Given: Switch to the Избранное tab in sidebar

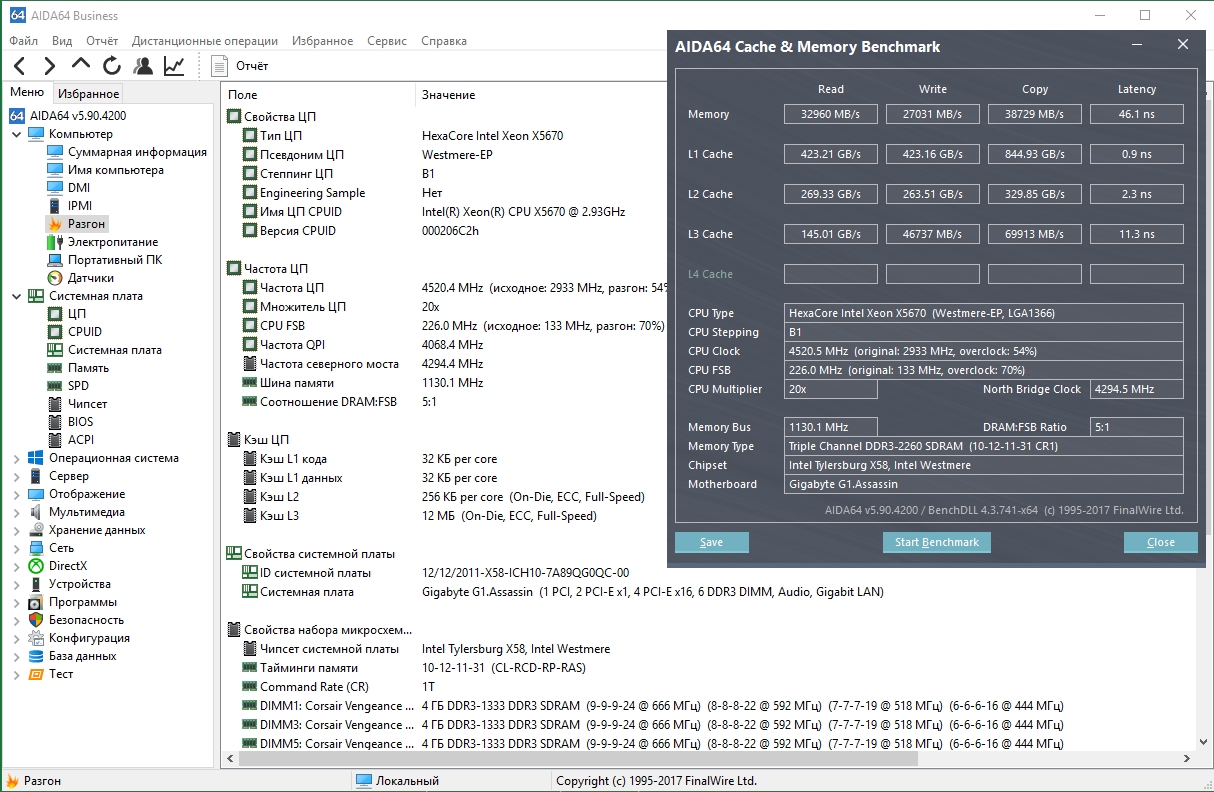Looking at the screenshot, I should (x=89, y=94).
